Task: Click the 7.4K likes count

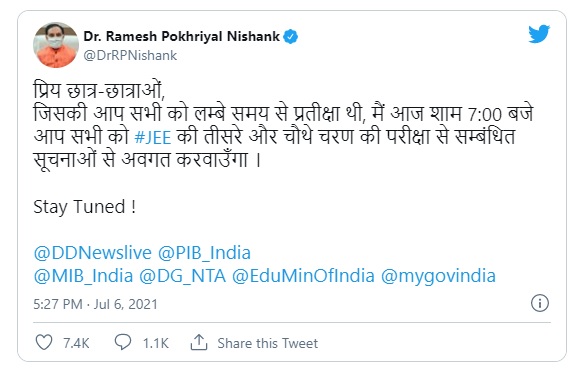Action: pyautogui.click(x=76, y=343)
